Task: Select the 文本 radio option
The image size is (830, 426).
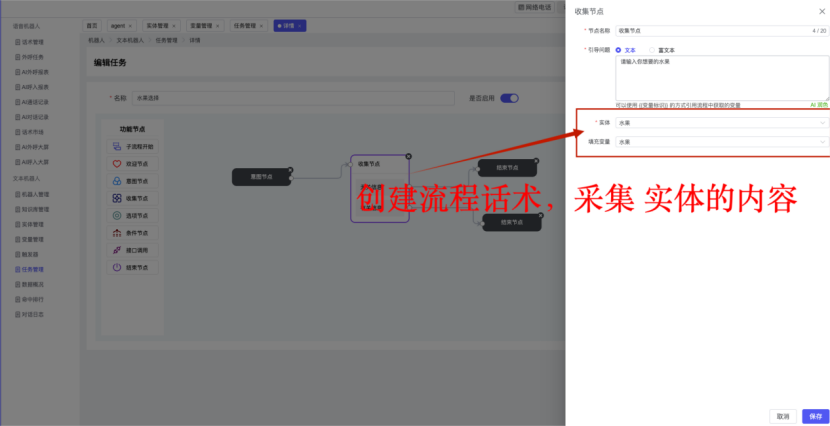Action: coord(619,49)
